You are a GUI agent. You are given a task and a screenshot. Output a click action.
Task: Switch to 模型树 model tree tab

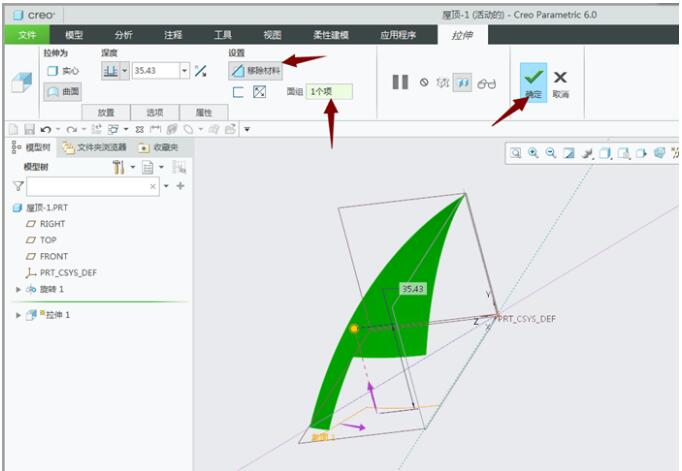tap(32, 147)
